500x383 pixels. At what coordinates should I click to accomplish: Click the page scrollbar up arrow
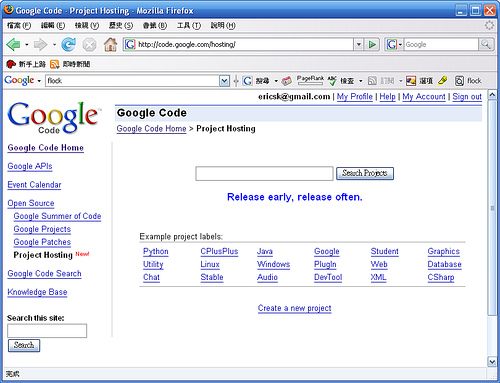(492, 95)
